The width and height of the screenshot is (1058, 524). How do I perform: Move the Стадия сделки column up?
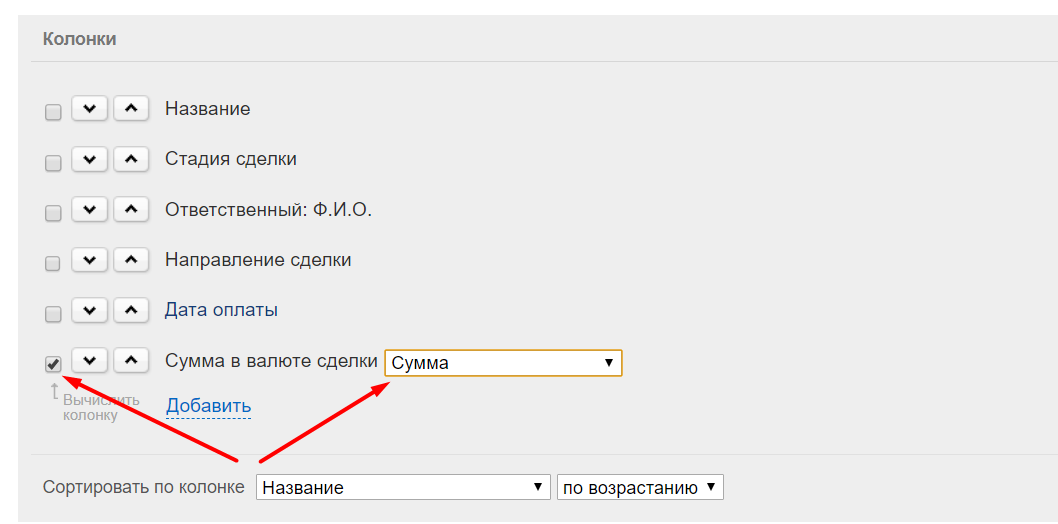click(131, 159)
